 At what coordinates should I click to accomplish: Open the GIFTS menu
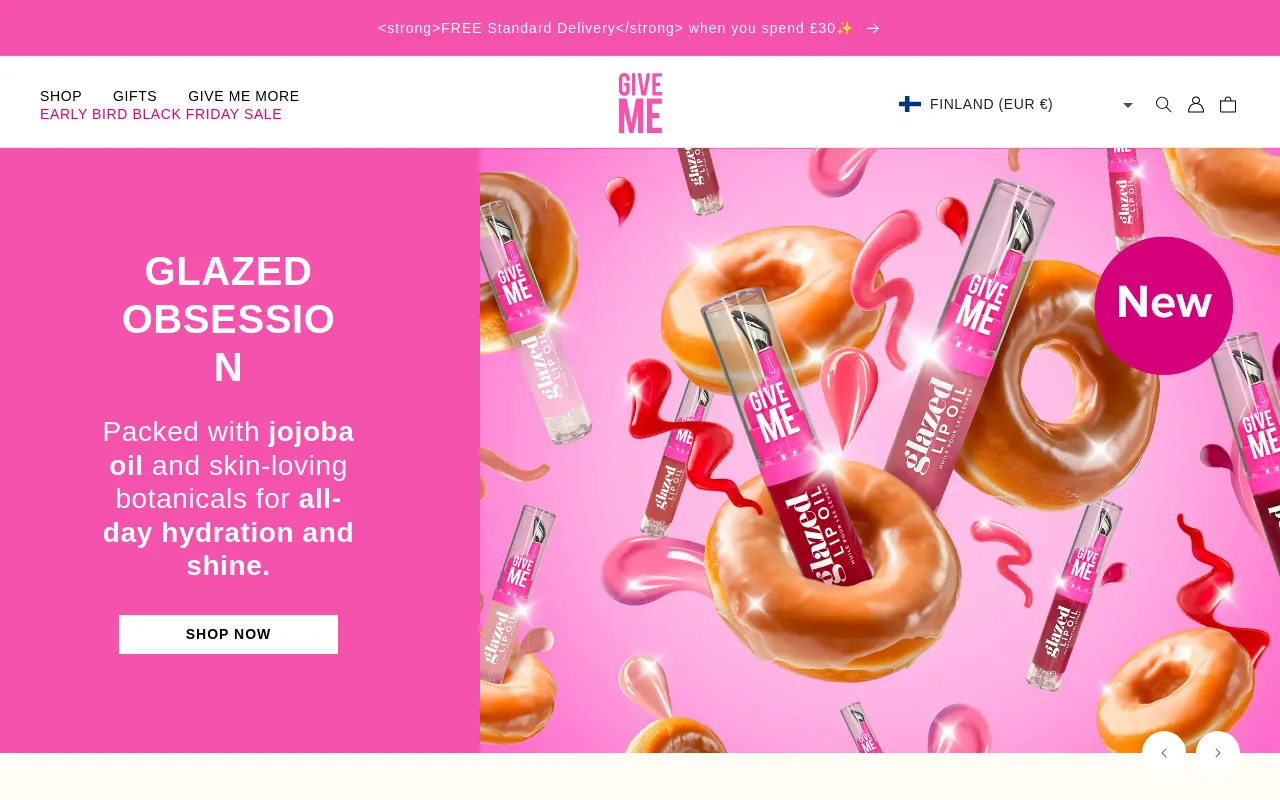[x=135, y=96]
